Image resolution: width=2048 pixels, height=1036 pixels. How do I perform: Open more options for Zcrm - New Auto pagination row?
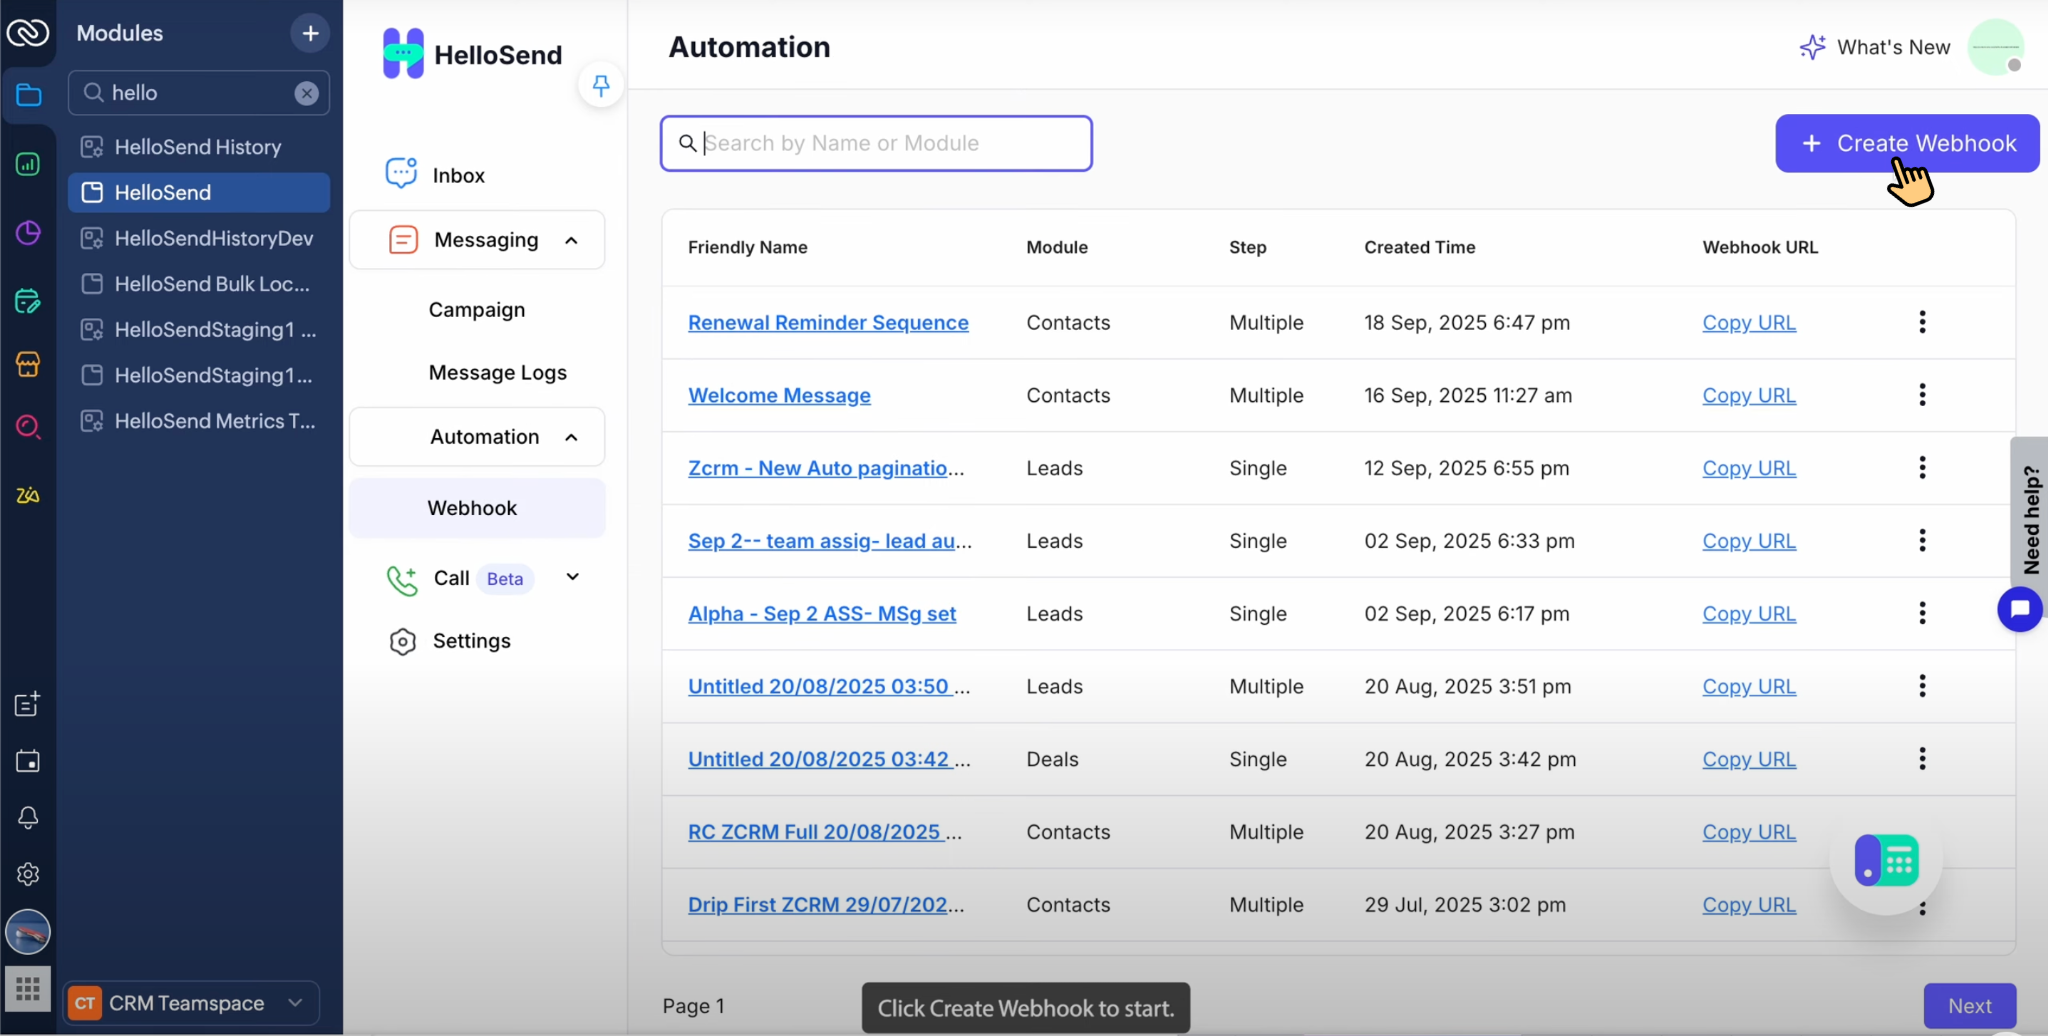click(x=1922, y=468)
